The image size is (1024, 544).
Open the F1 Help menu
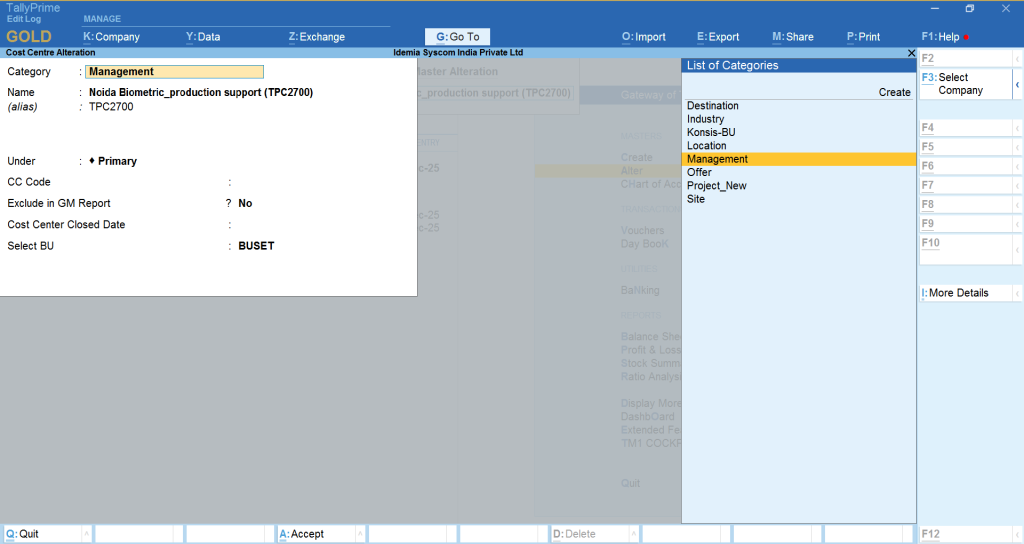[940, 37]
